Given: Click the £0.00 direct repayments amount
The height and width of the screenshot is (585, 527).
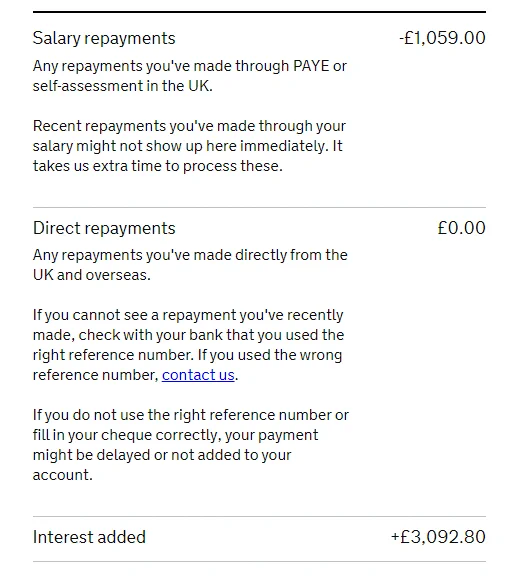Looking at the screenshot, I should pos(462,228).
